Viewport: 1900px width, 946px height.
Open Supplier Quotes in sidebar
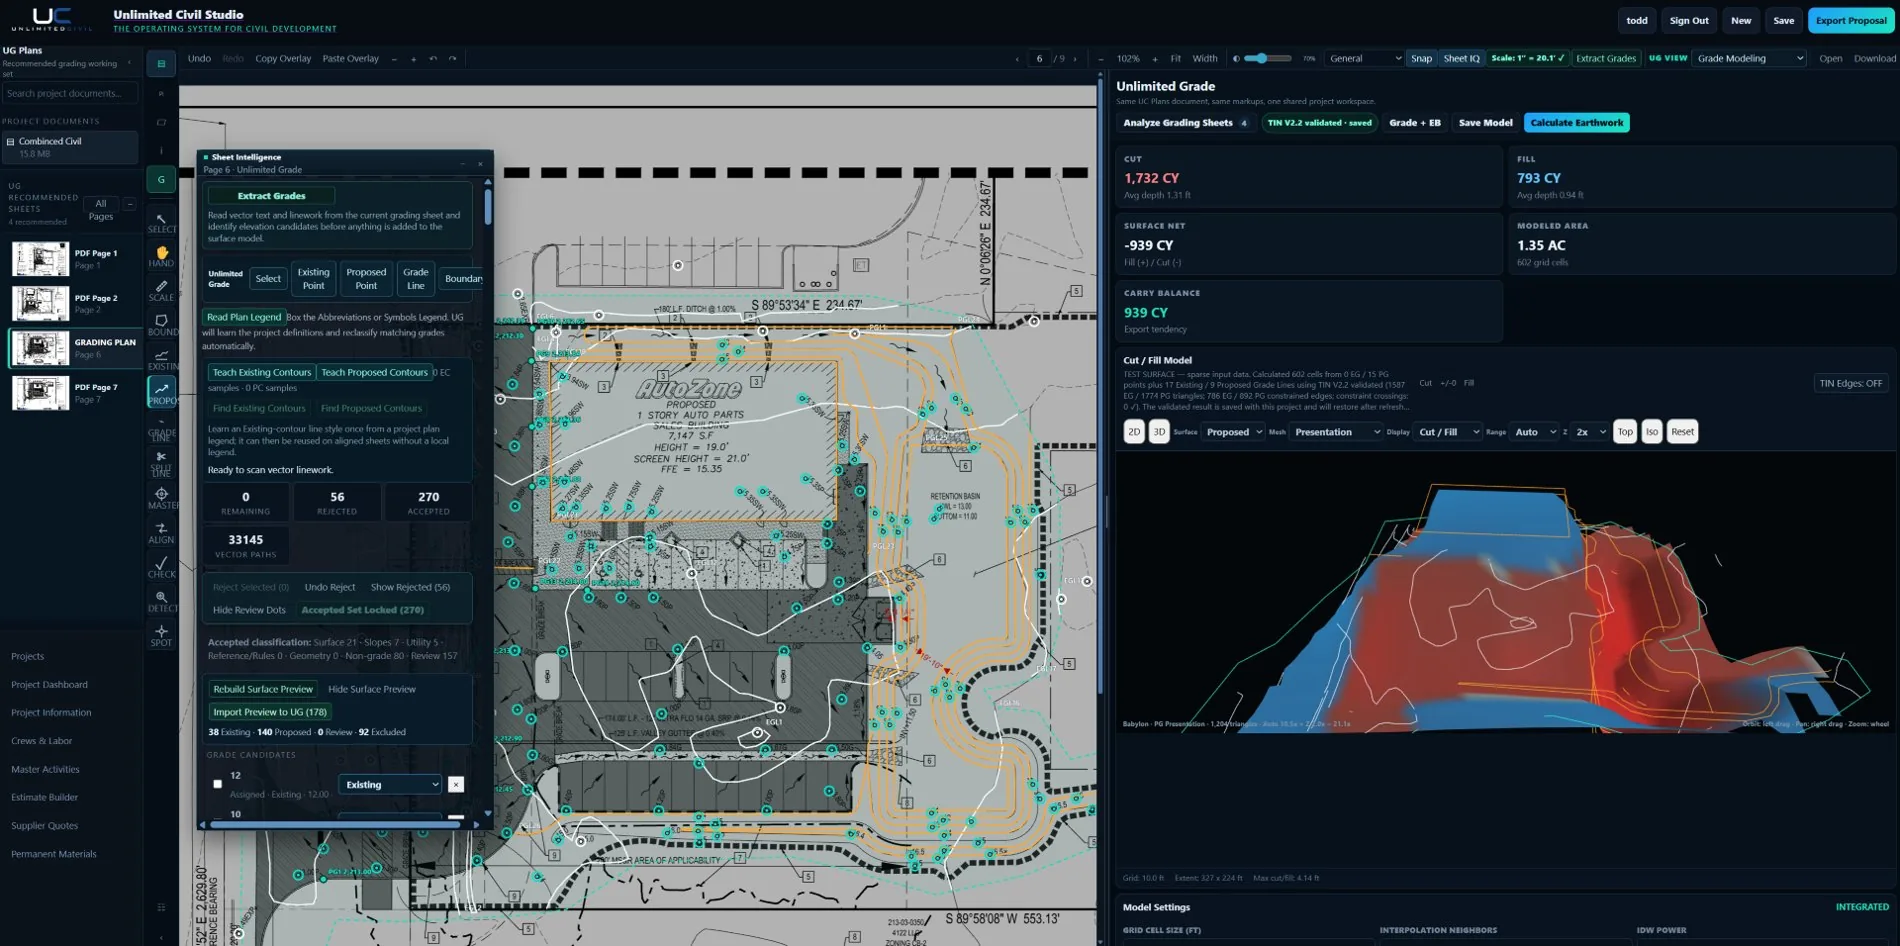coord(44,826)
